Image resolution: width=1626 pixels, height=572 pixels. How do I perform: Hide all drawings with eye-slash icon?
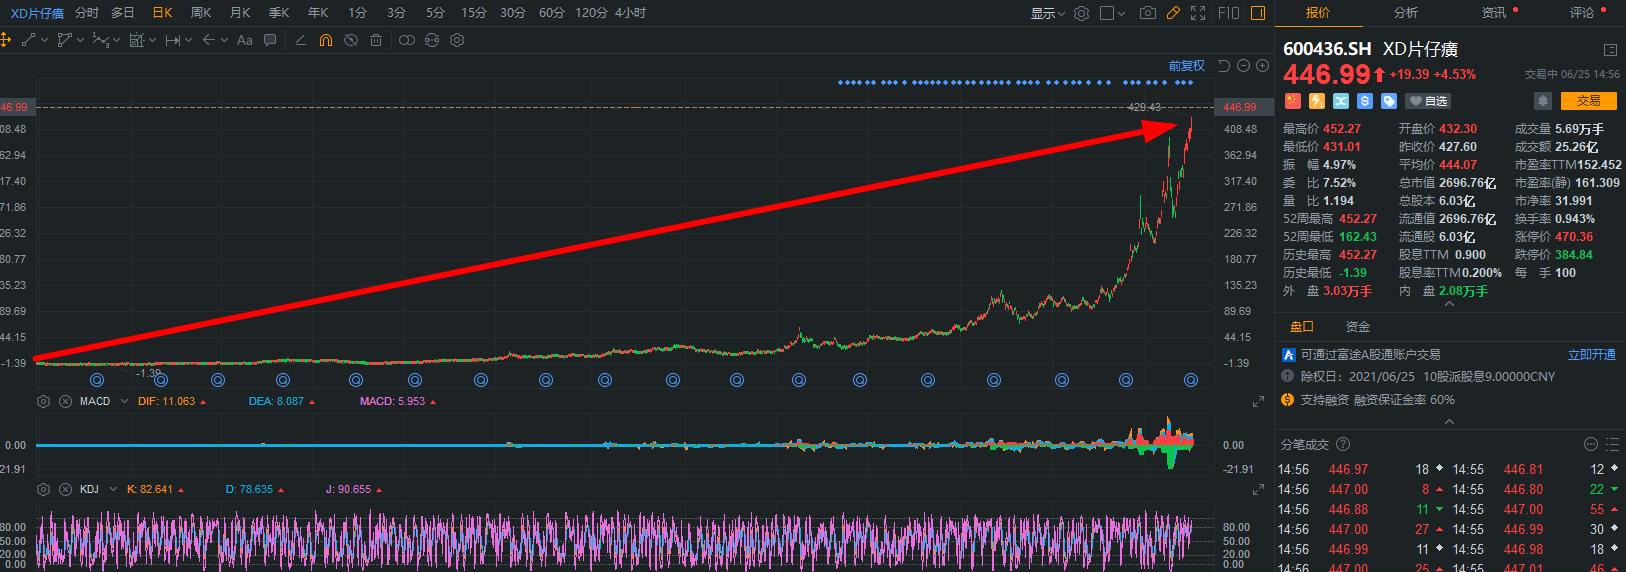[x=351, y=40]
